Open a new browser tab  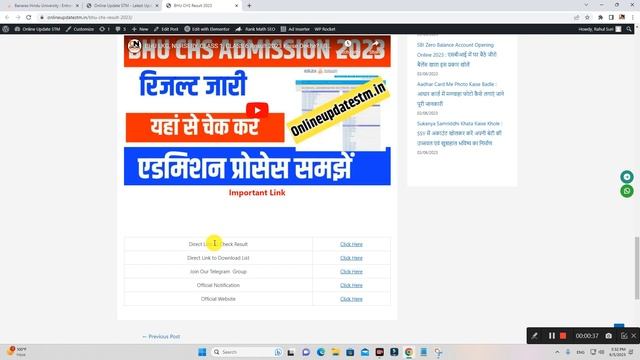pyautogui.click(x=249, y=6)
